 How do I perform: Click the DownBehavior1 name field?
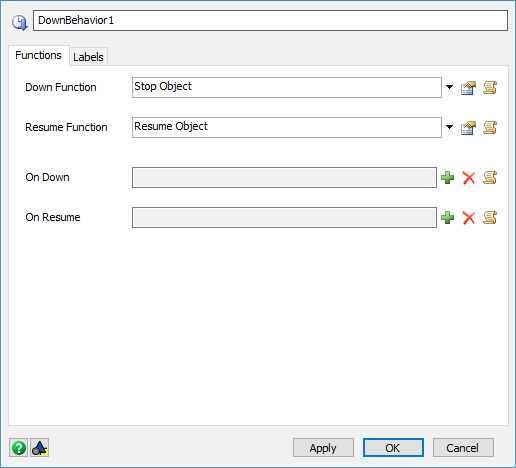click(x=270, y=21)
